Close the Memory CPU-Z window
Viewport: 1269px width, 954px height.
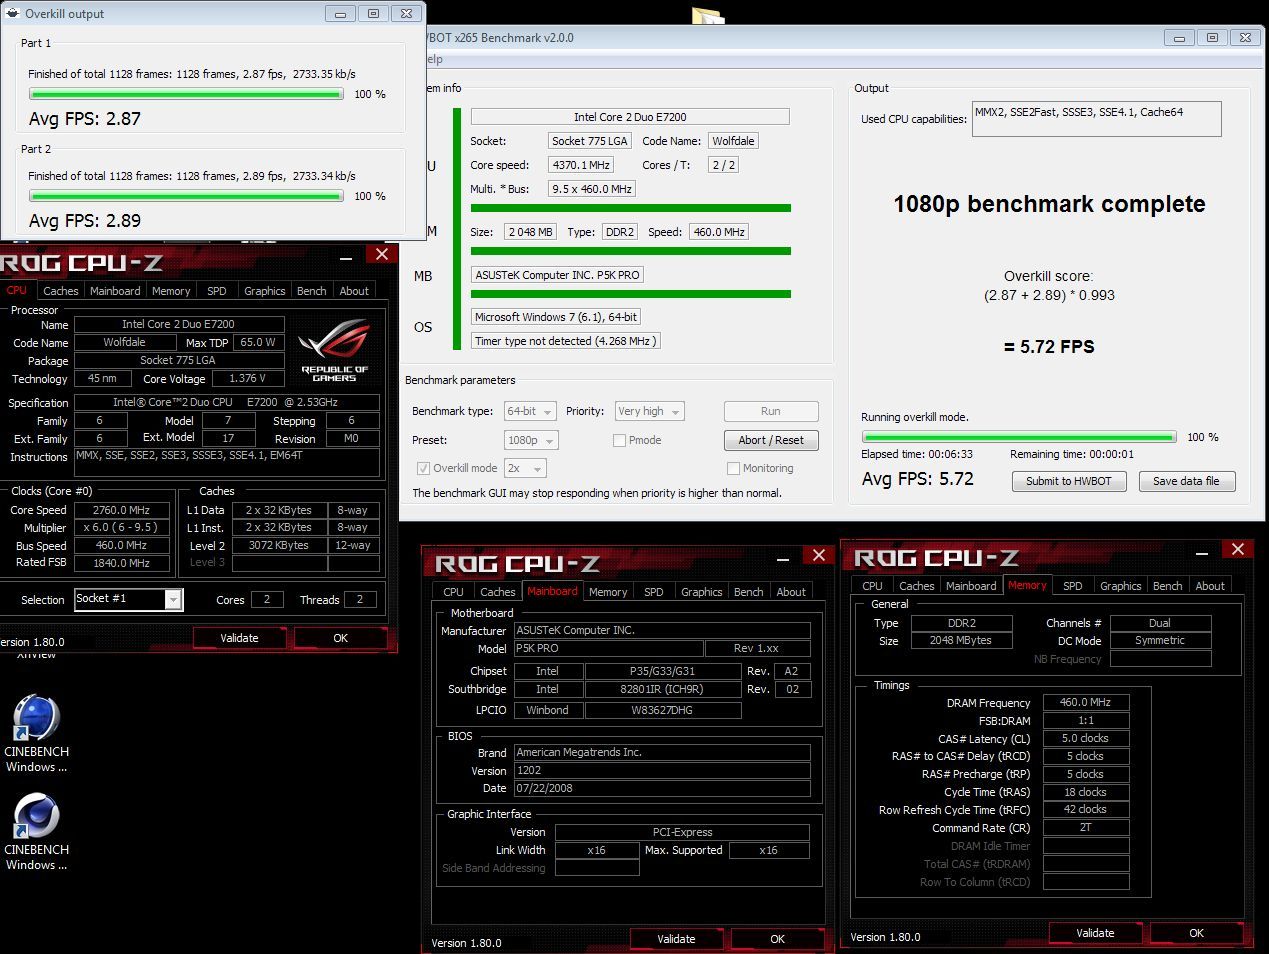(x=1238, y=549)
